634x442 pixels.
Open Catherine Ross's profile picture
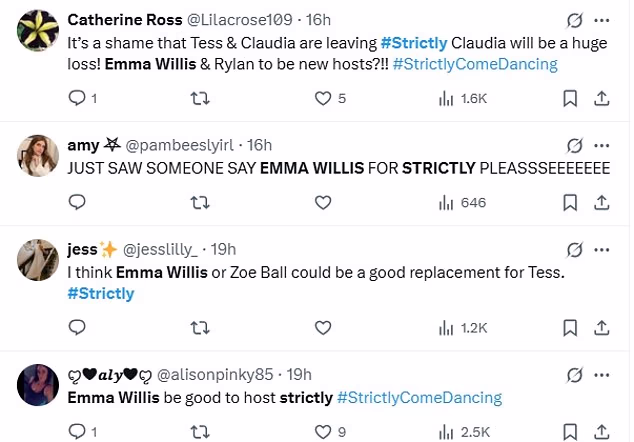[x=39, y=34]
